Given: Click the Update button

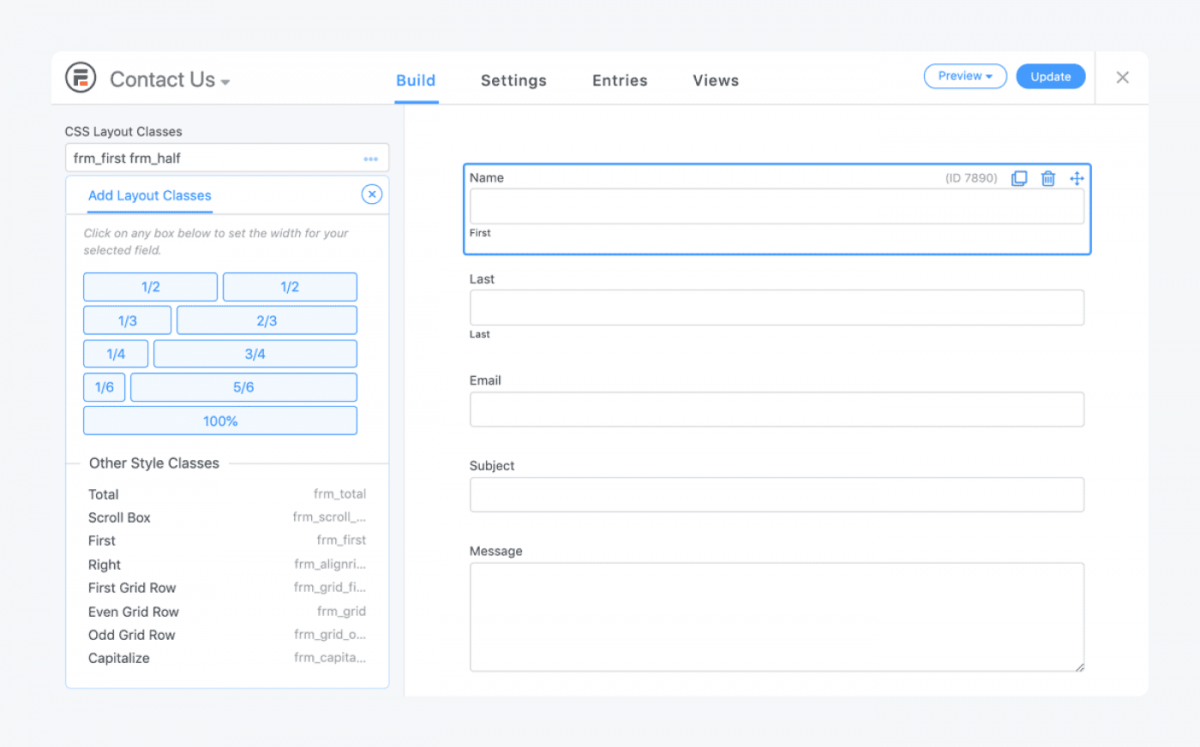Looking at the screenshot, I should (1050, 76).
